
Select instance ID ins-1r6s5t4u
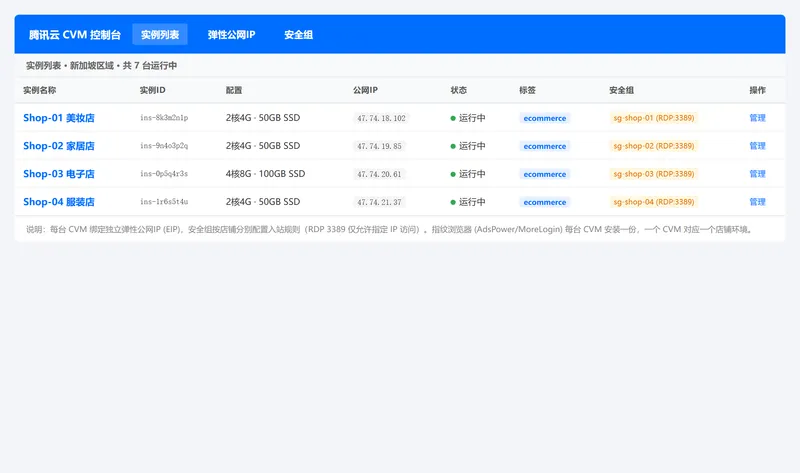click(164, 202)
